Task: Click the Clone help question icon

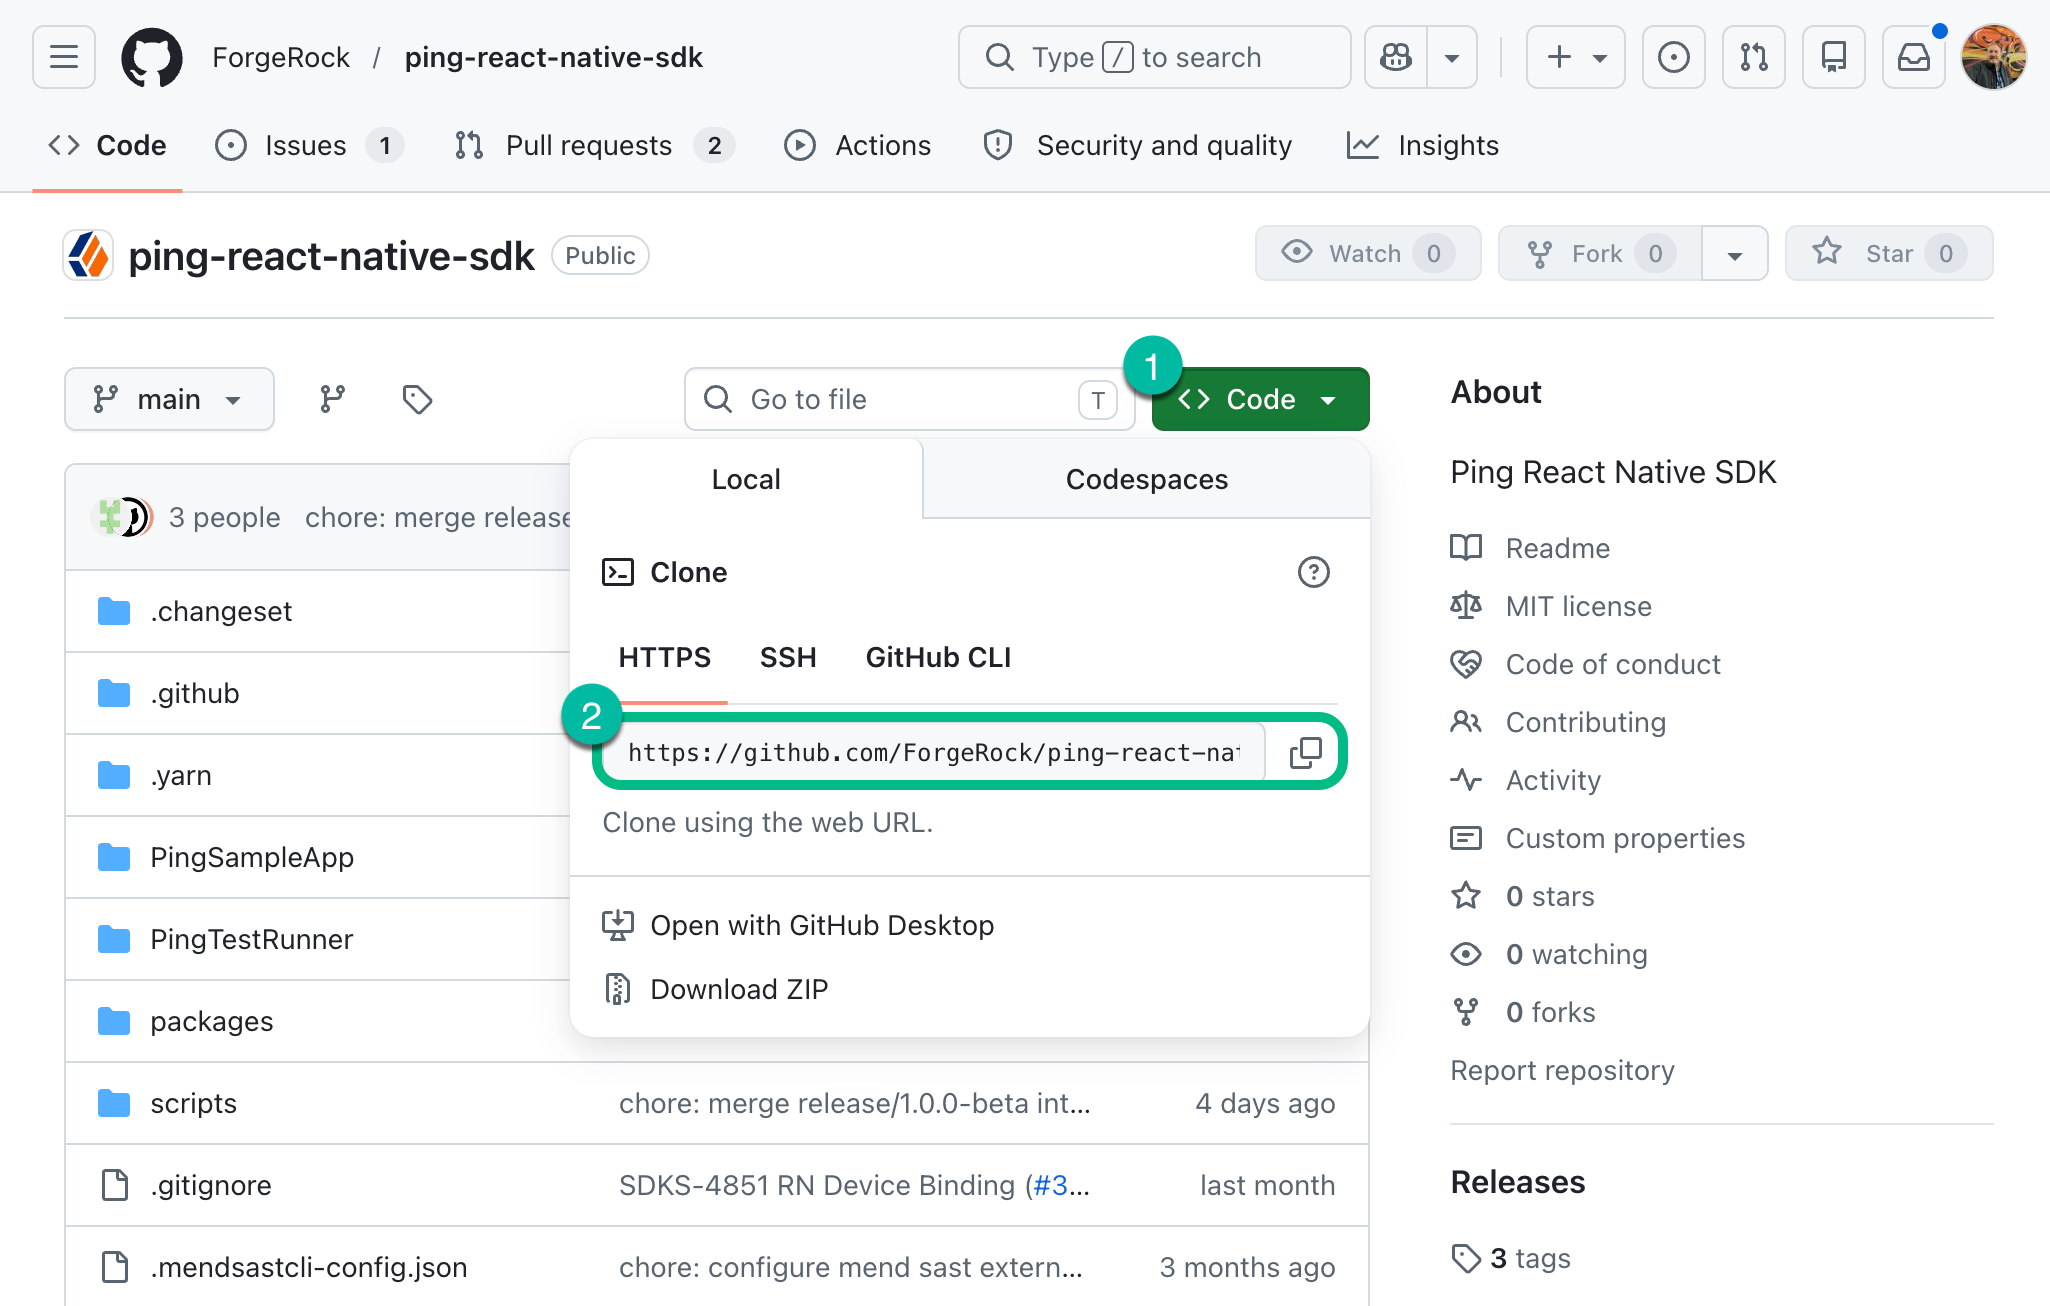Action: pyautogui.click(x=1313, y=572)
